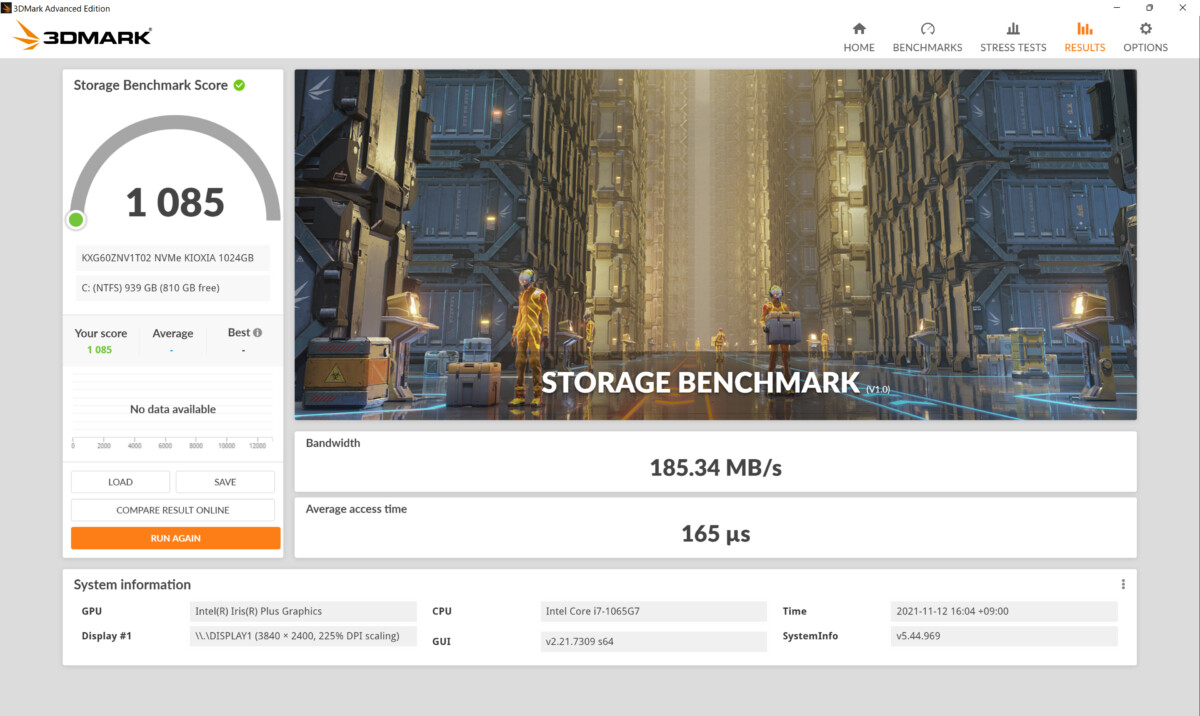Screen dimensions: 1200x716
Task: Maximize the 3DMark window
Action: coord(1149,8)
